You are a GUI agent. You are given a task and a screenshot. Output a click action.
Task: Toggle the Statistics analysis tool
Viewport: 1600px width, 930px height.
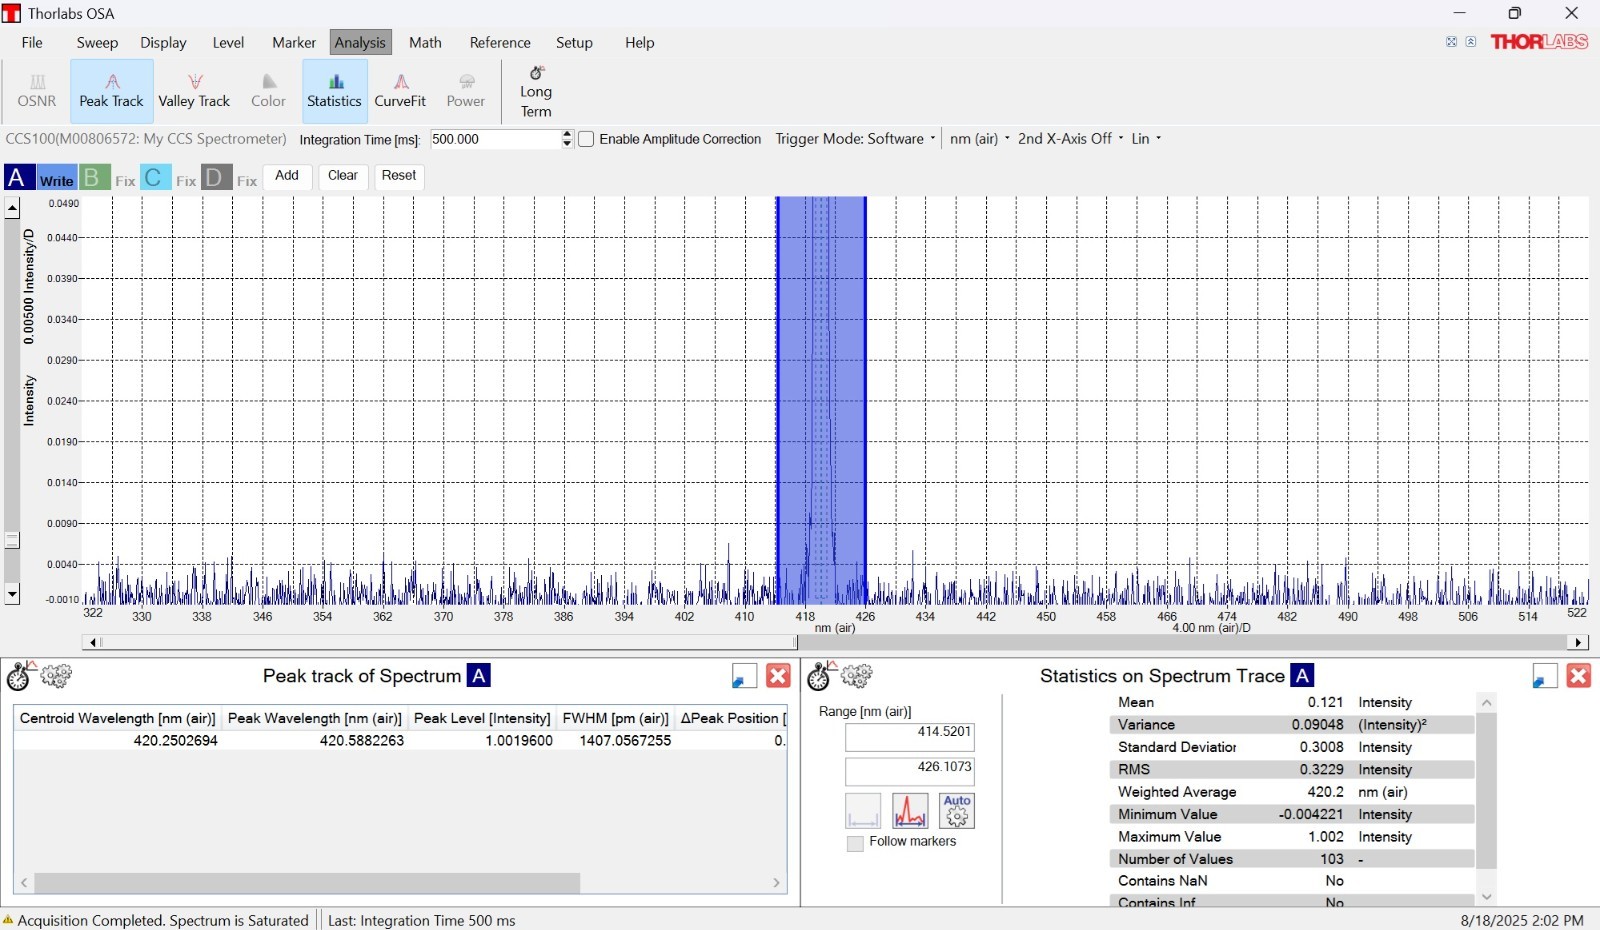coord(334,90)
